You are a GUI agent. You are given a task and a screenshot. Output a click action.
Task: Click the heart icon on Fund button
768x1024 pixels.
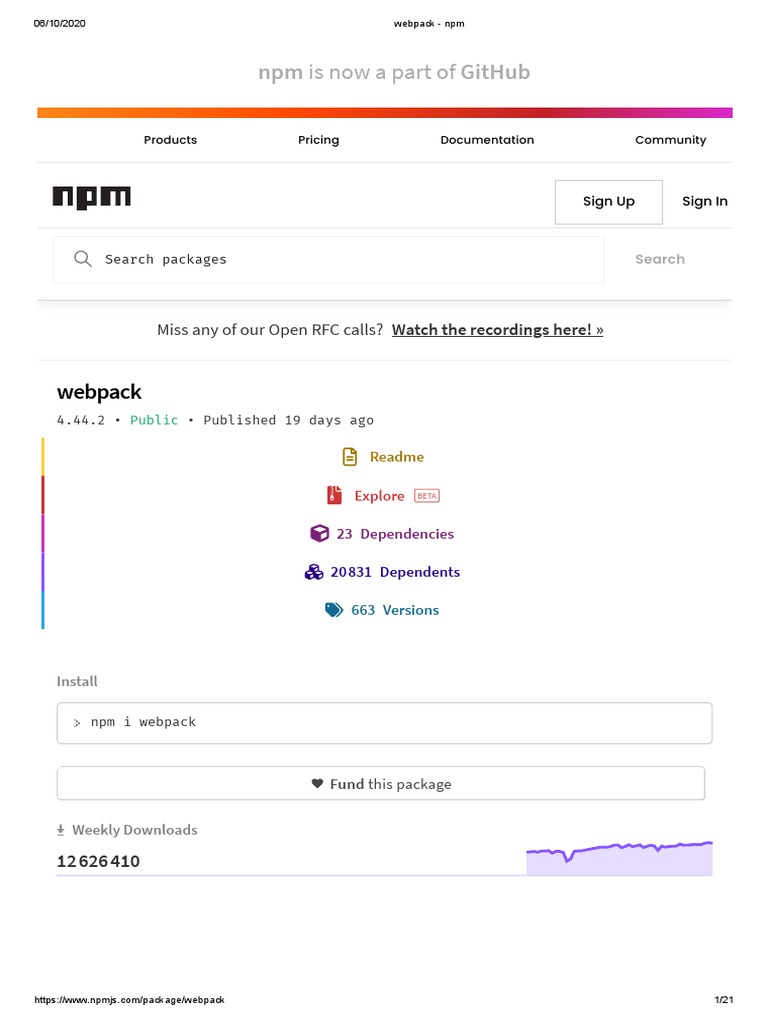coord(317,784)
